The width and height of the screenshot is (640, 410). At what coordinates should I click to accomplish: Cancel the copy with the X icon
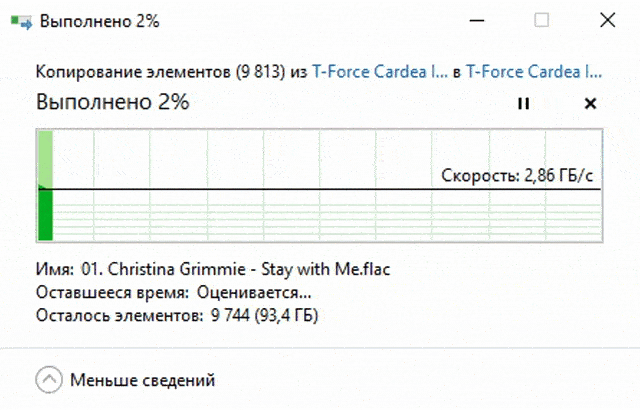[x=590, y=103]
